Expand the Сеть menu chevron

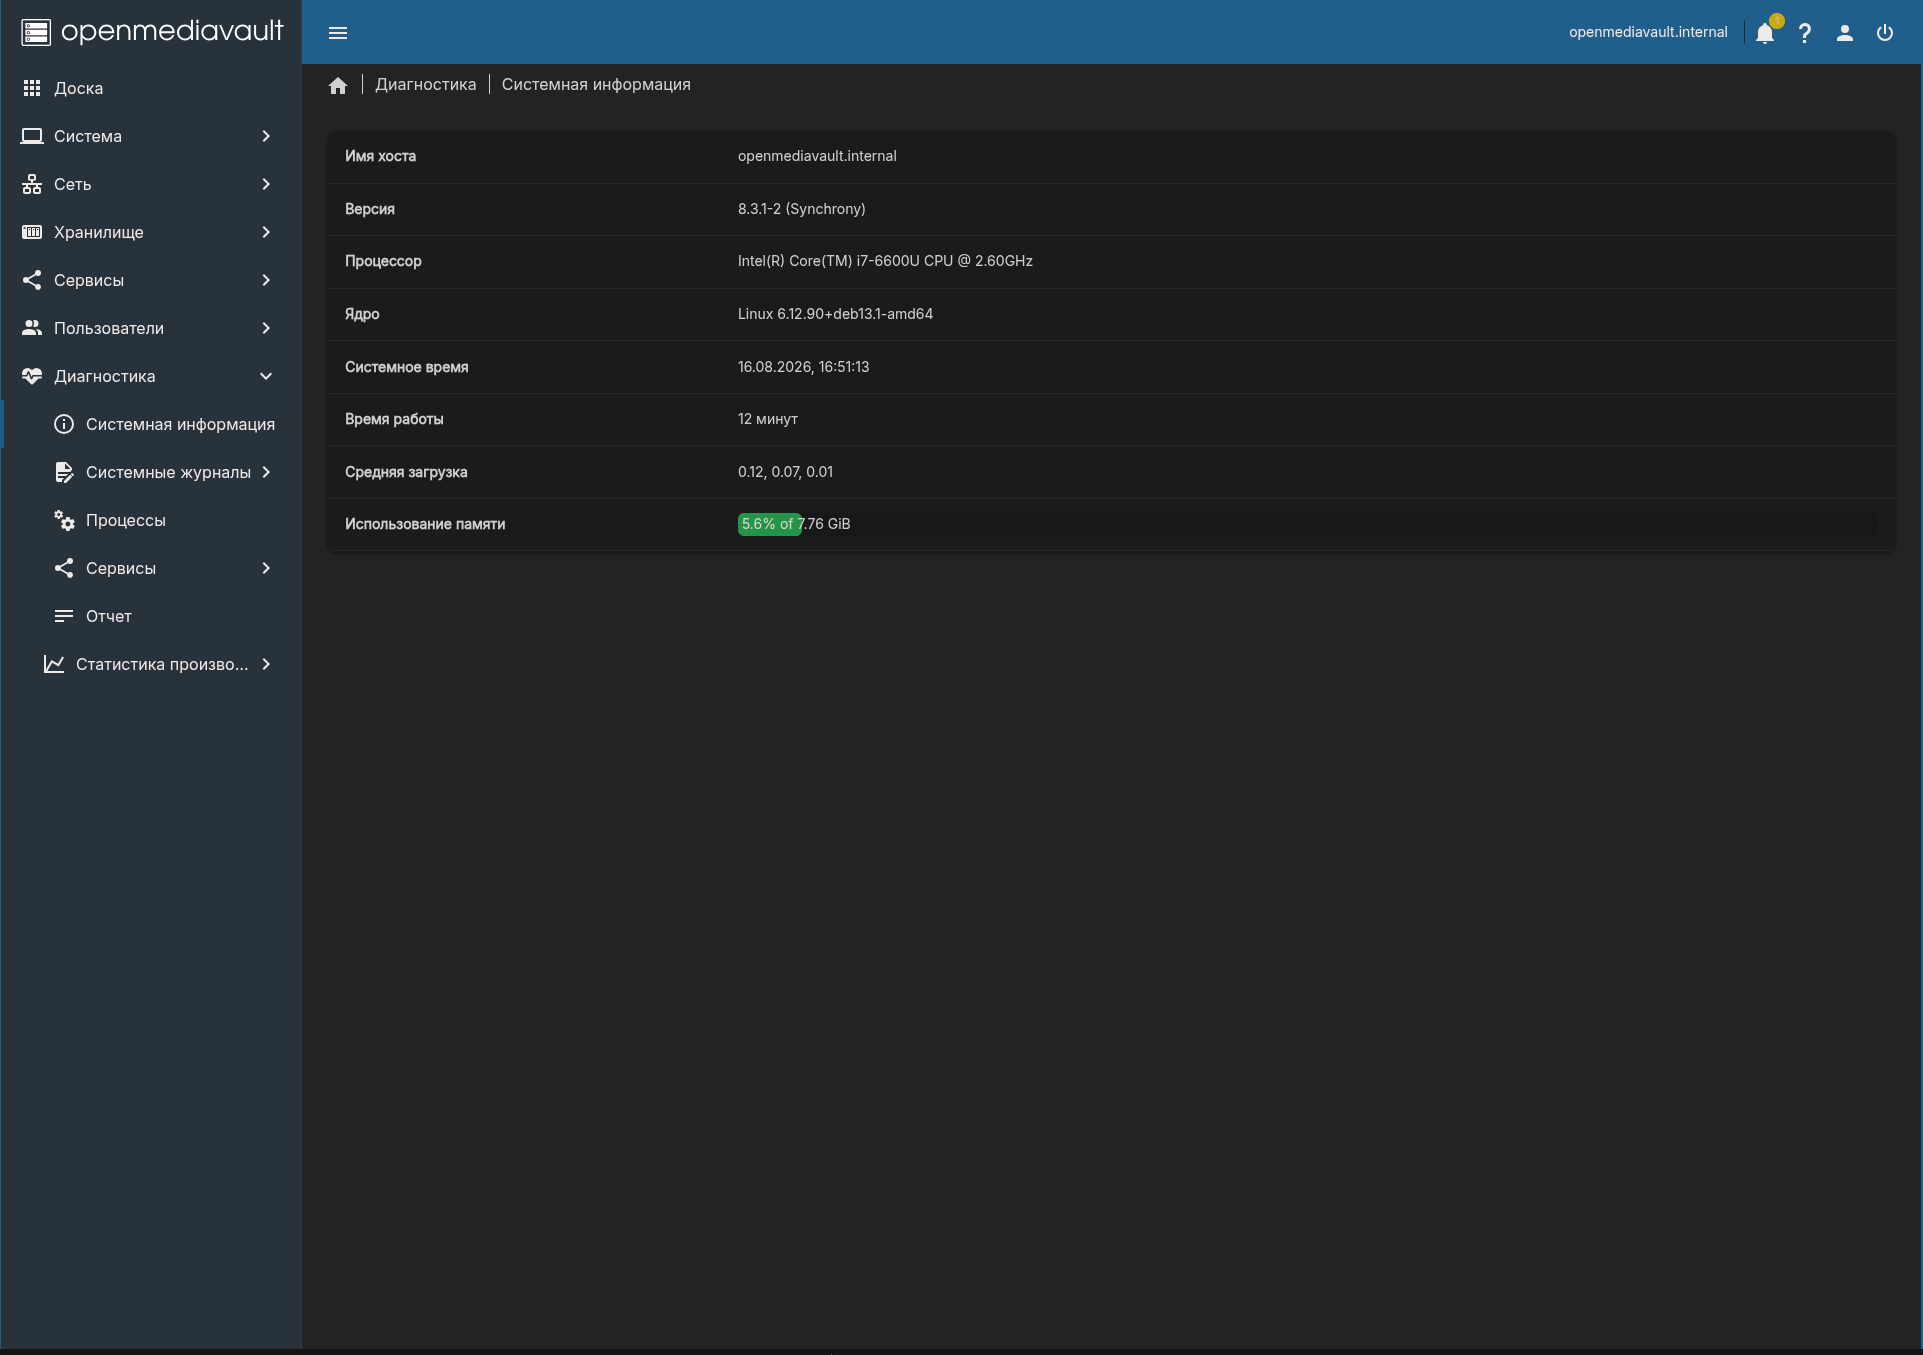pyautogui.click(x=266, y=184)
